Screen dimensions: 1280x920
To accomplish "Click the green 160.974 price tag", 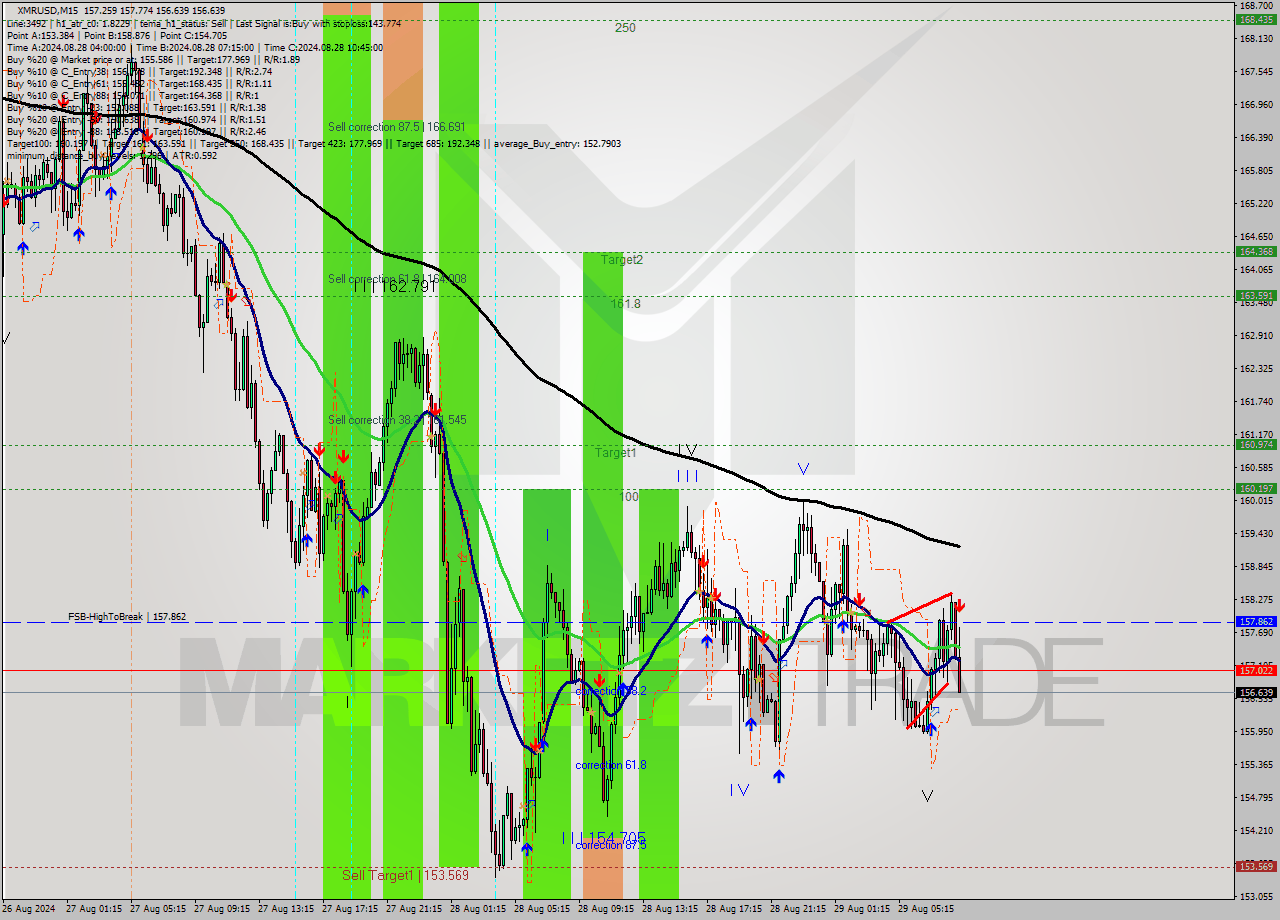I will pyautogui.click(x=1256, y=444).
